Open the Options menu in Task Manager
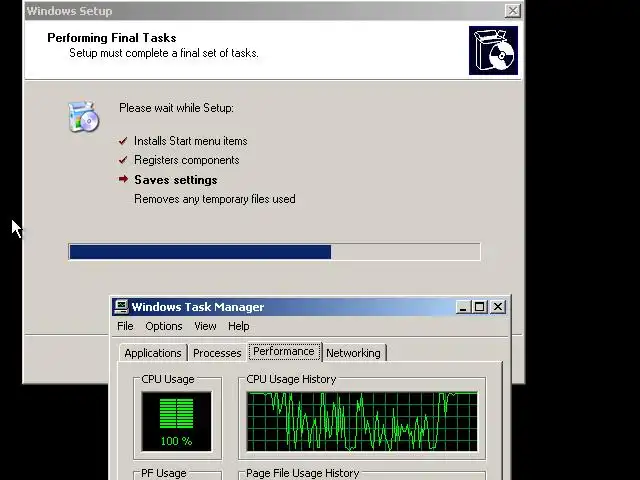 [x=164, y=326]
